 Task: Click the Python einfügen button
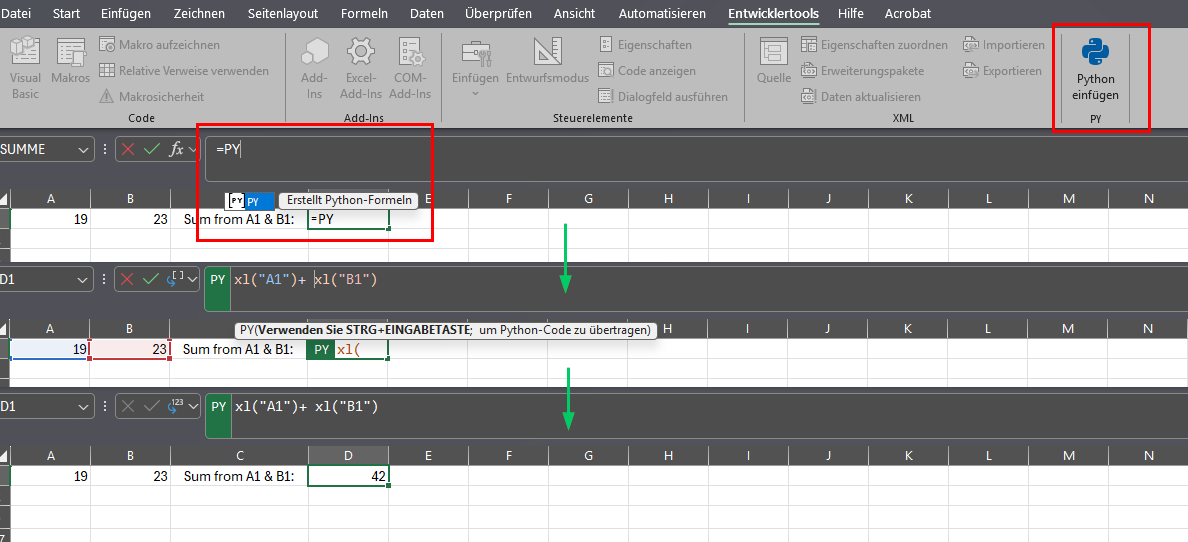pyautogui.click(x=1095, y=70)
